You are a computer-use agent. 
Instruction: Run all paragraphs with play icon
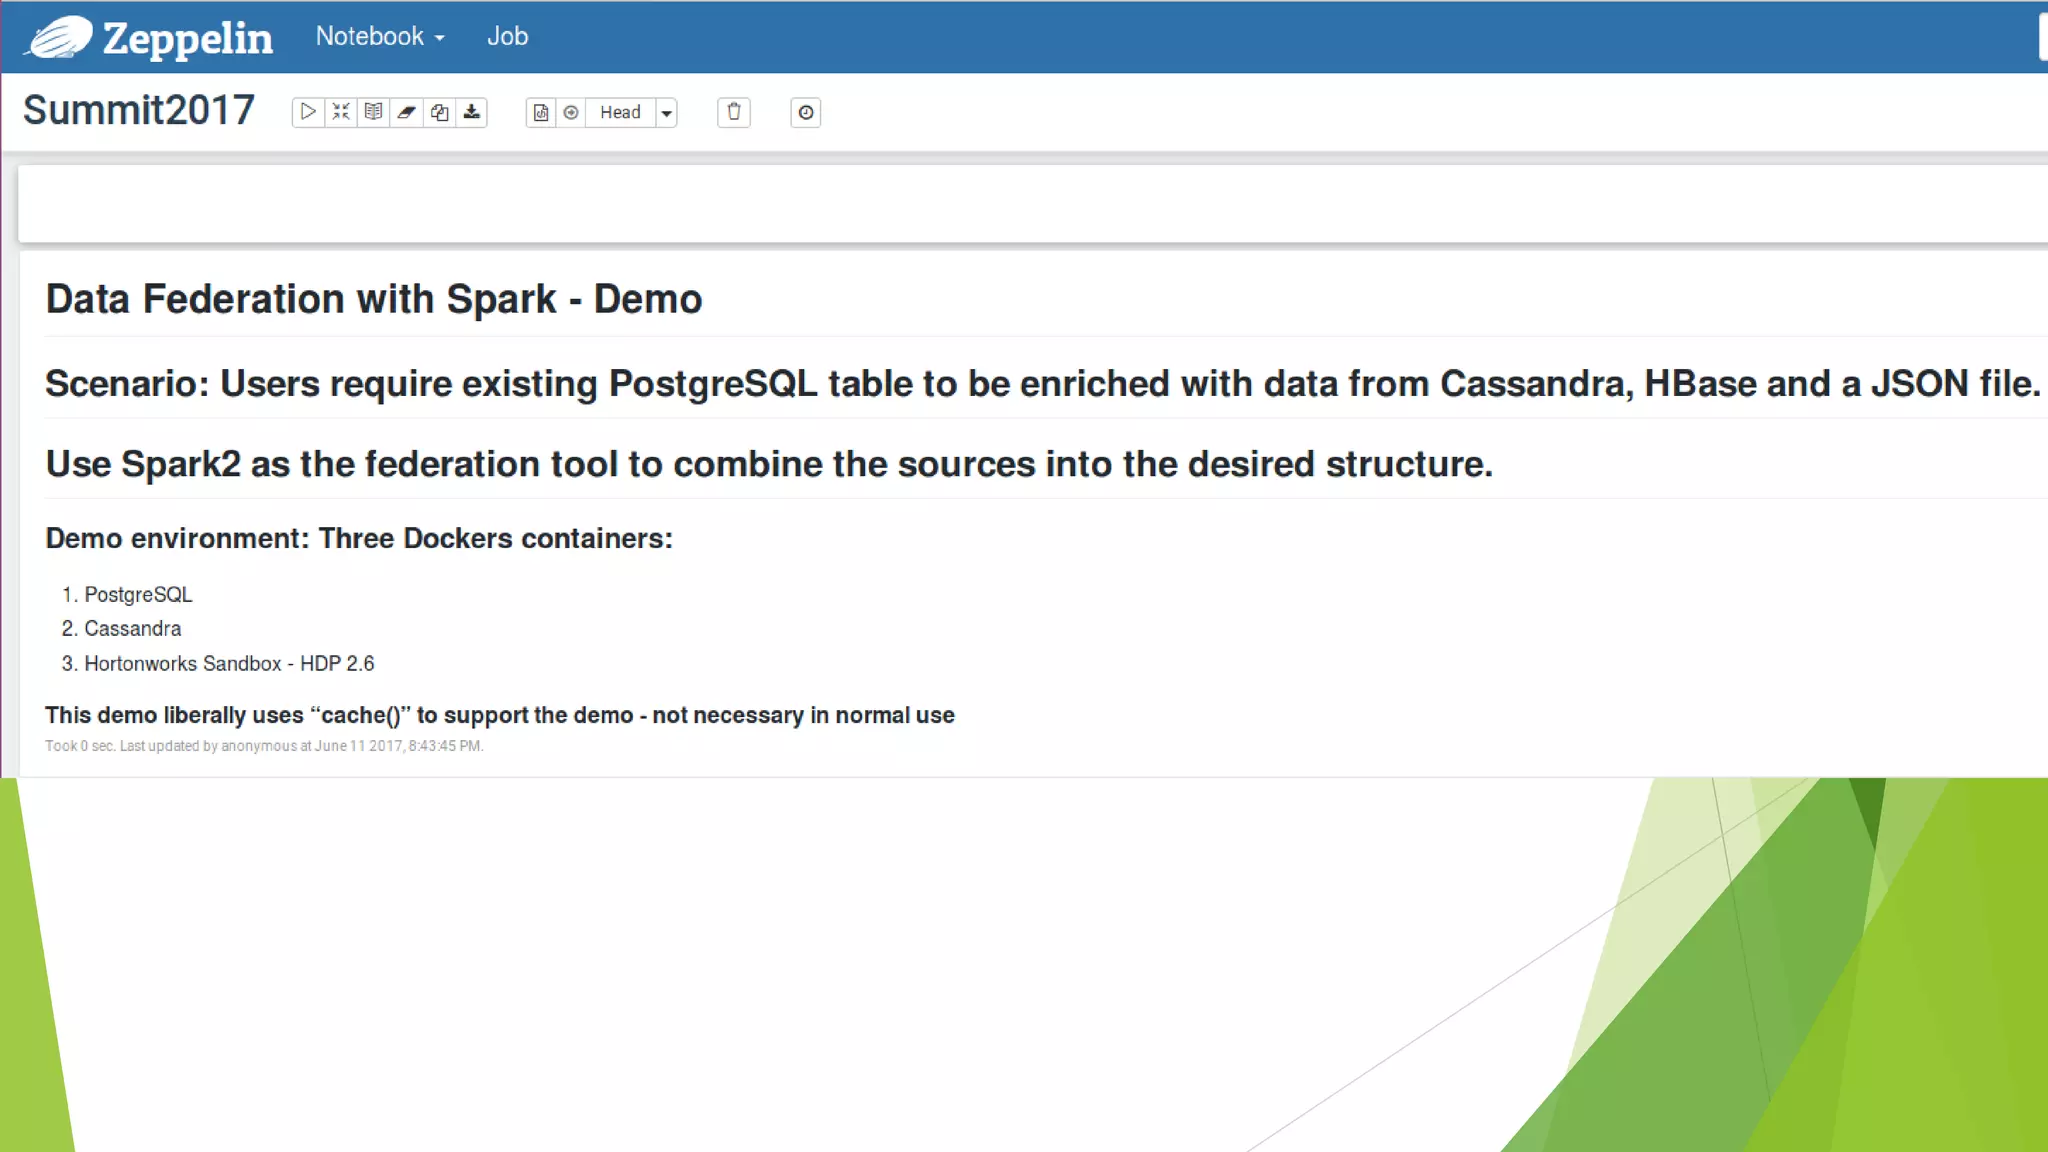[308, 112]
